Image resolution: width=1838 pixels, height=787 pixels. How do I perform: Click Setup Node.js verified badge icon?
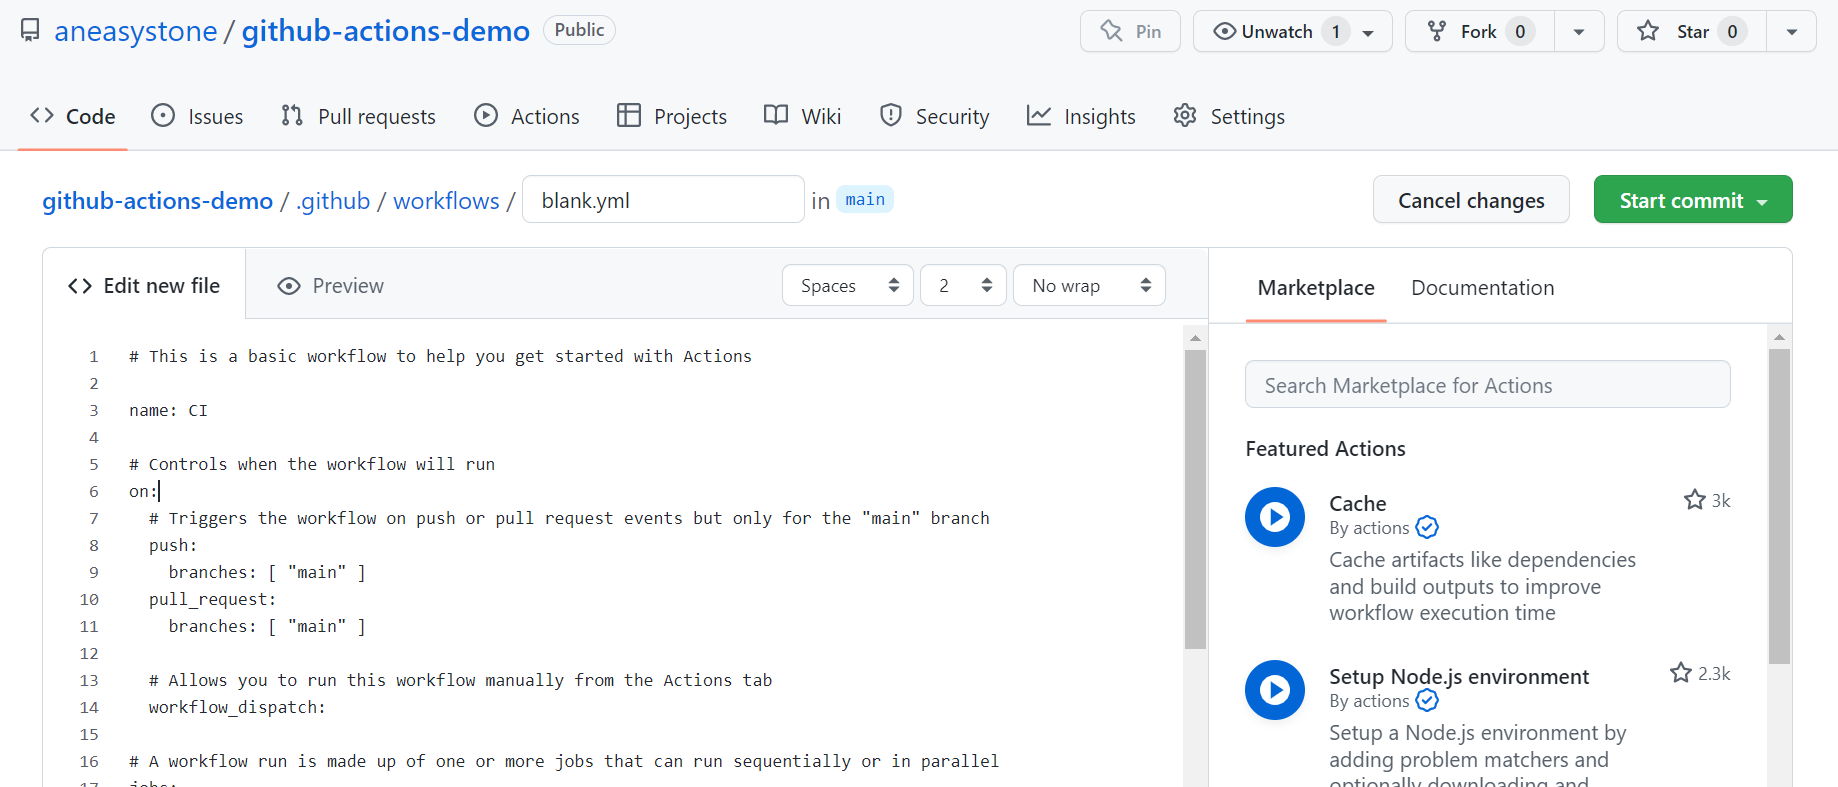tap(1427, 700)
